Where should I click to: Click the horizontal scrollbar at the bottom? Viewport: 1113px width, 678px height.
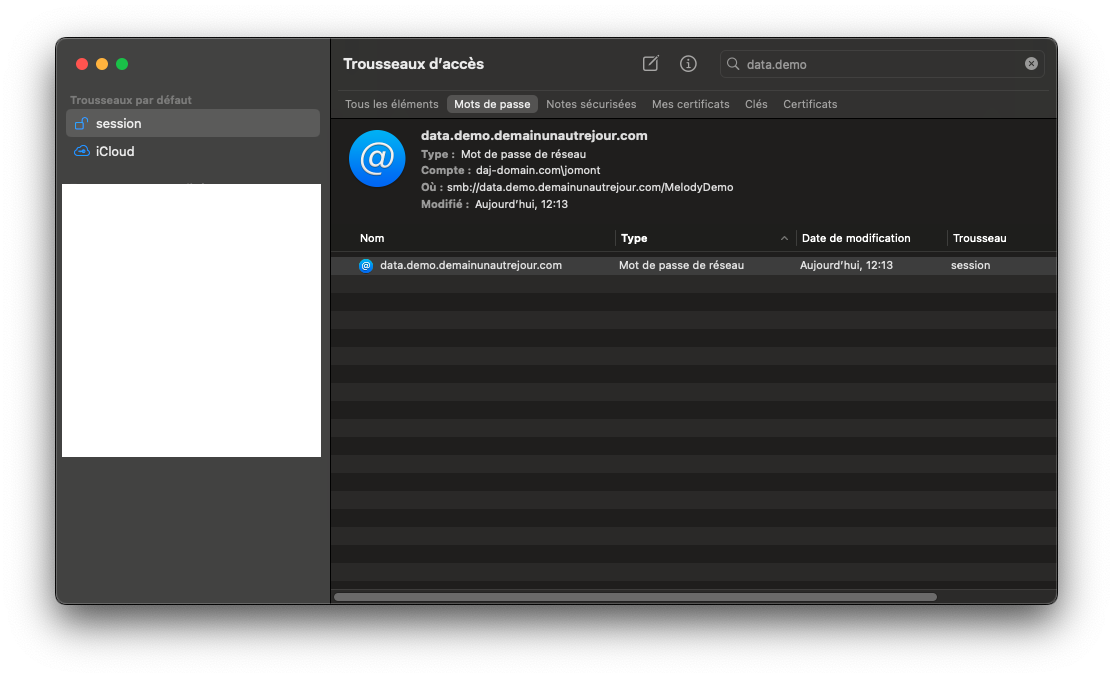[635, 597]
